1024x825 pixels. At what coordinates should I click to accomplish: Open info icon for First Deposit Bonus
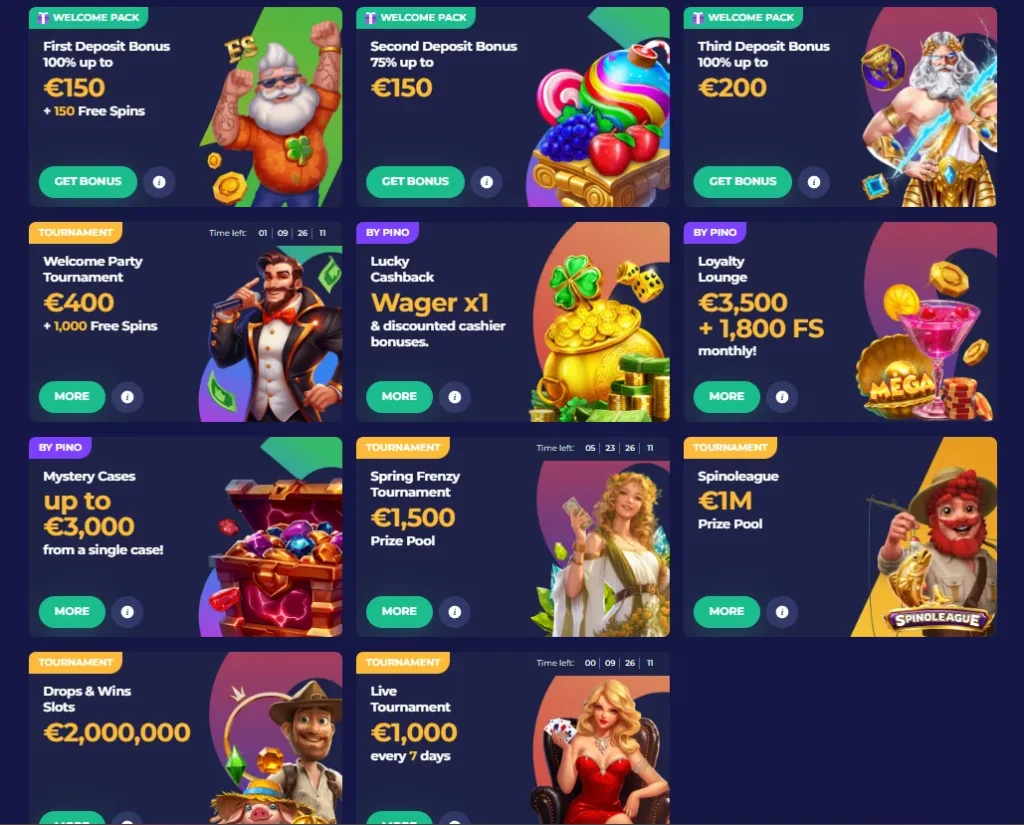pos(159,182)
